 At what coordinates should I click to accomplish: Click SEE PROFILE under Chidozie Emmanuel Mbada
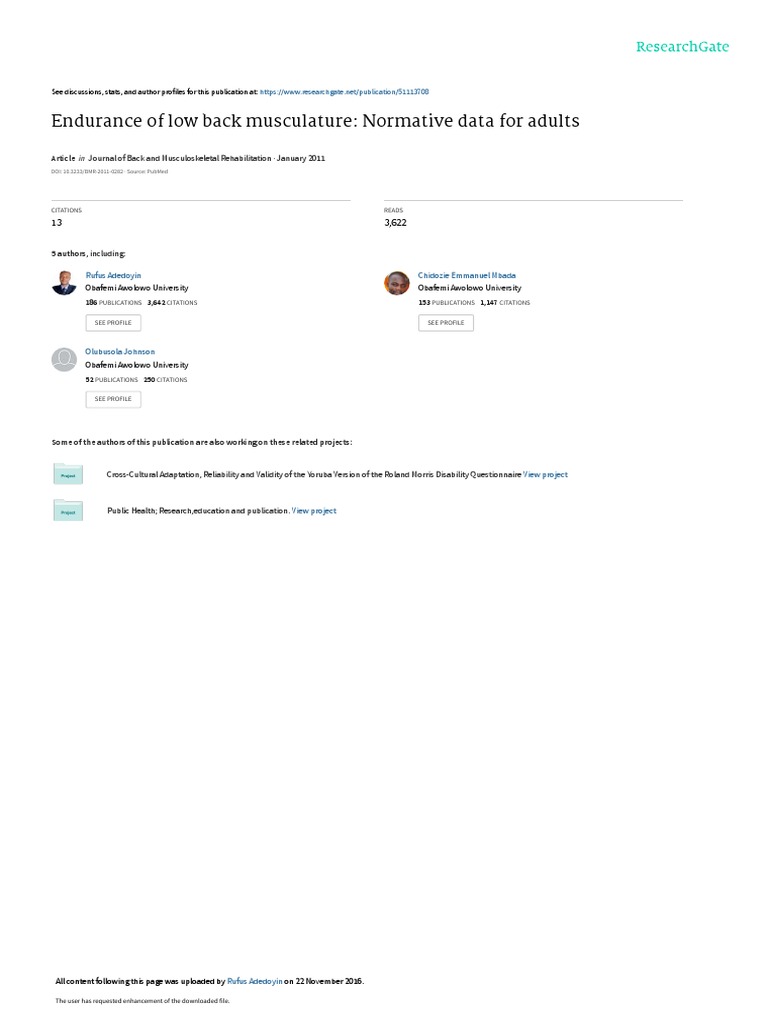click(x=446, y=323)
